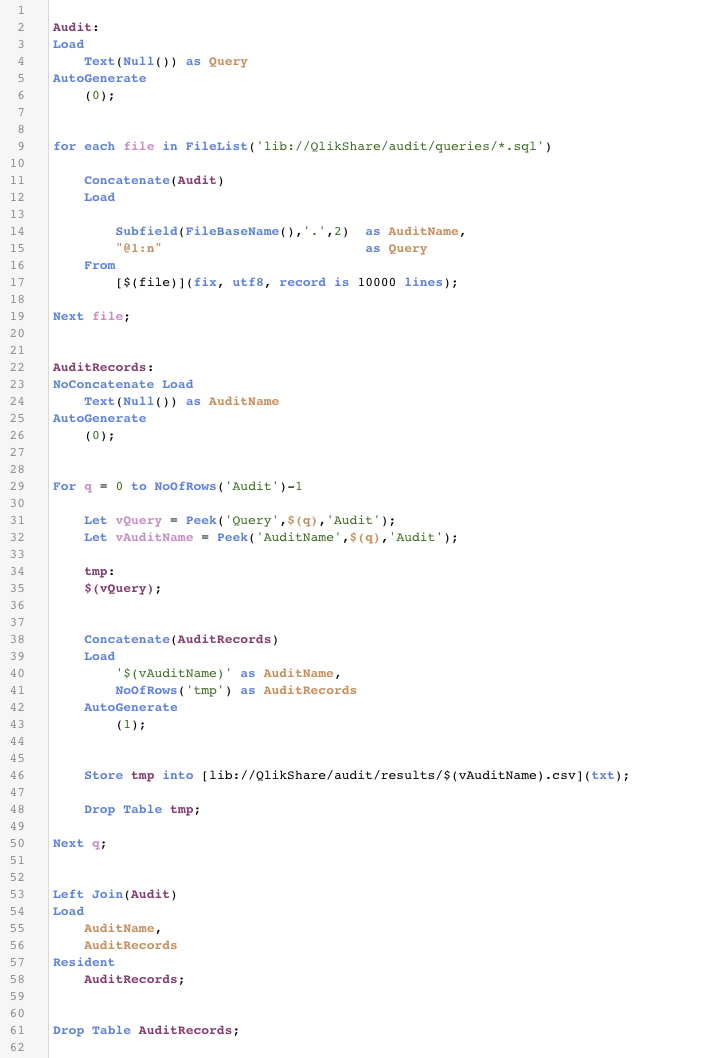Click the 'Store tmp into' statement
703x1058 pixels.
tap(356, 775)
